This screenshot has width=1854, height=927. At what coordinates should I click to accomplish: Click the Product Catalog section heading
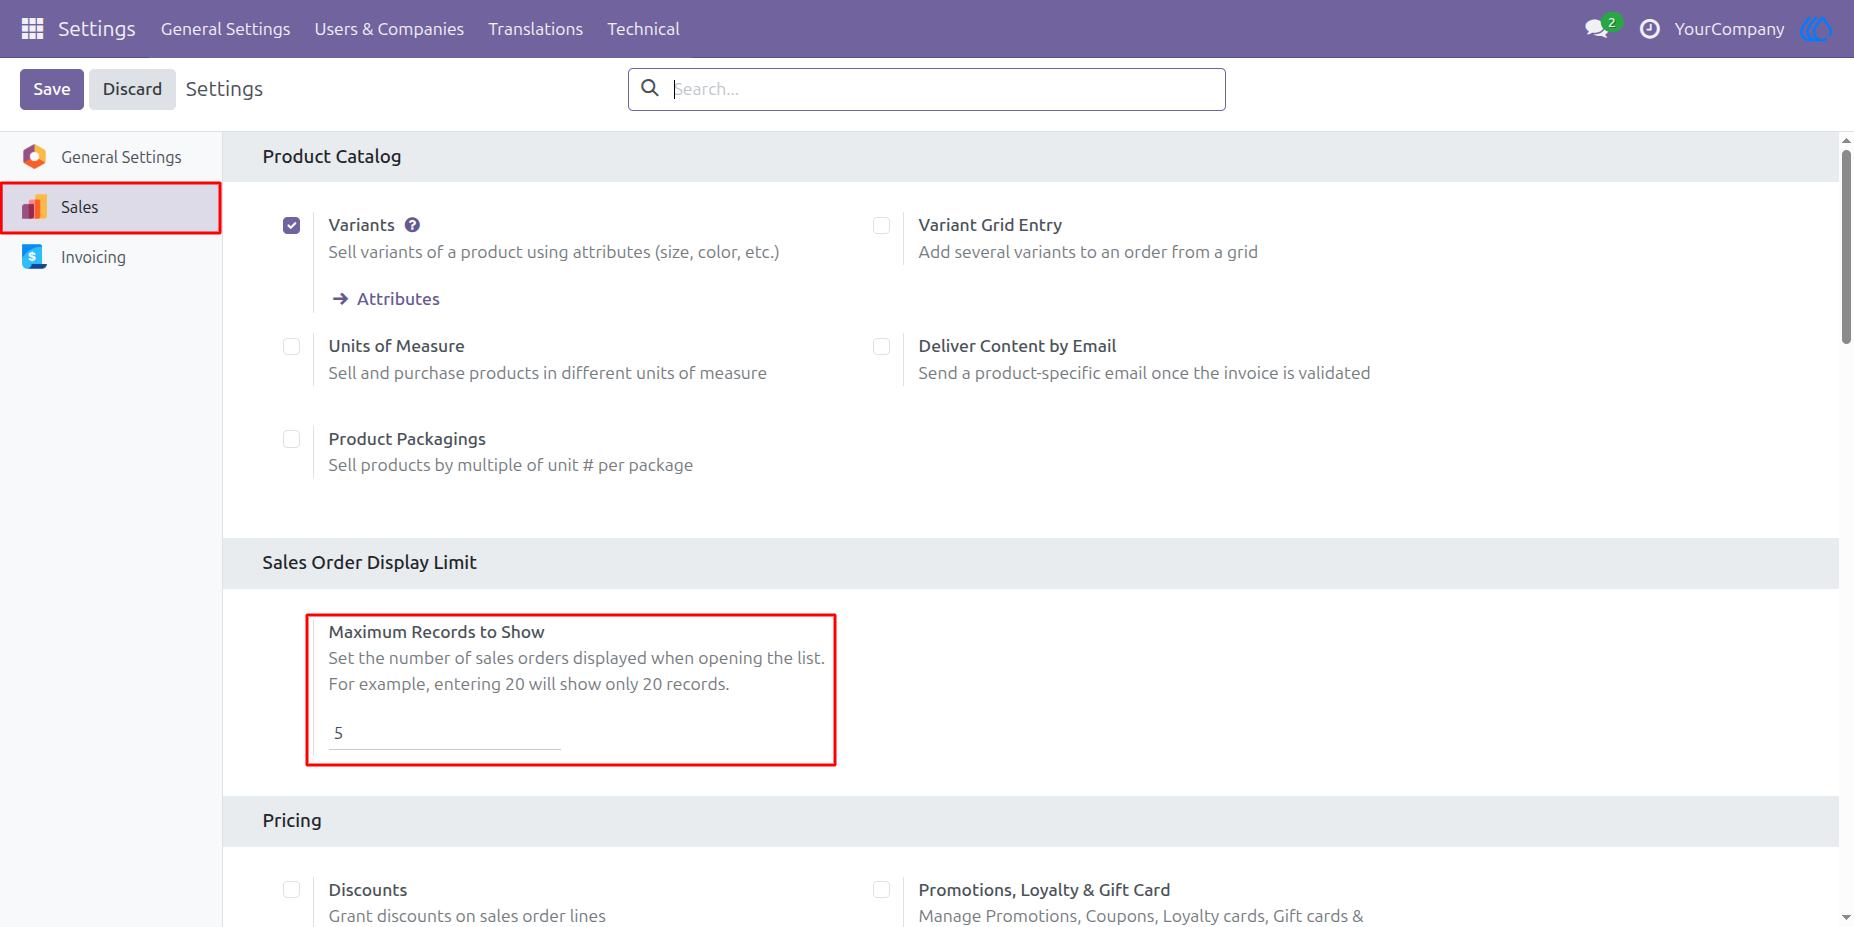(x=332, y=157)
